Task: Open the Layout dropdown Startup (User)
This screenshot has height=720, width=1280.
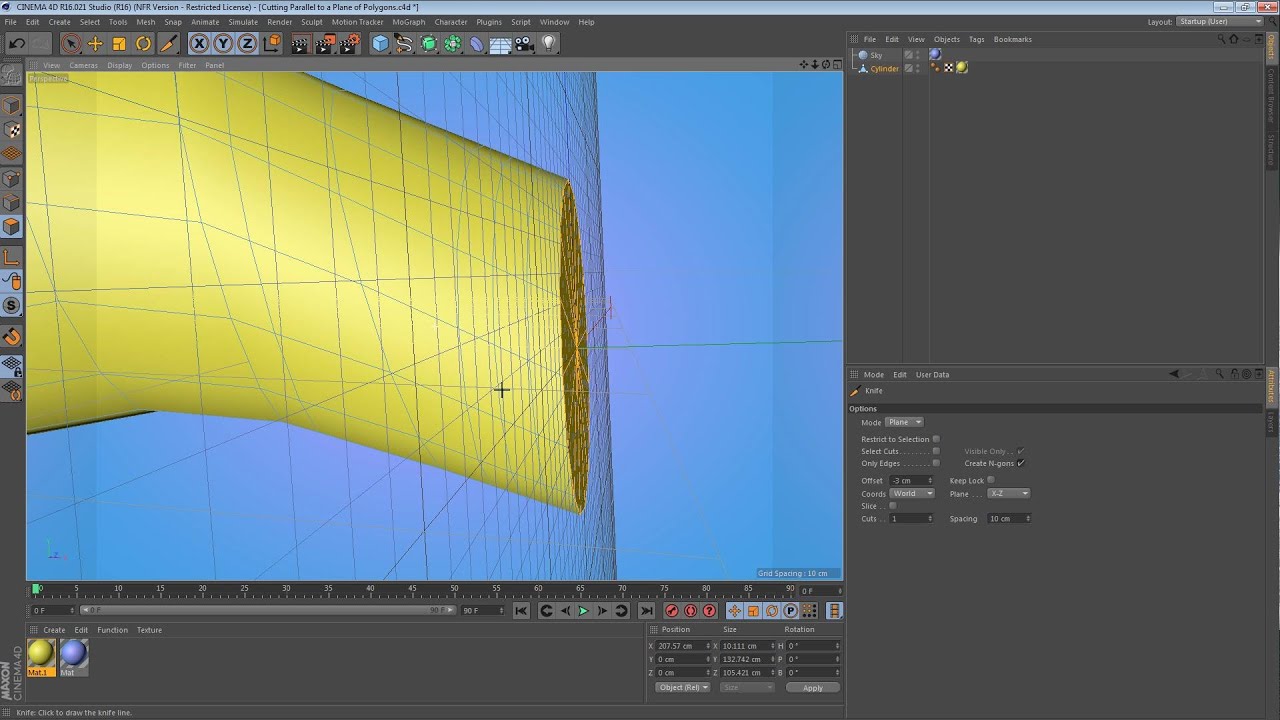Action: click(x=1220, y=21)
